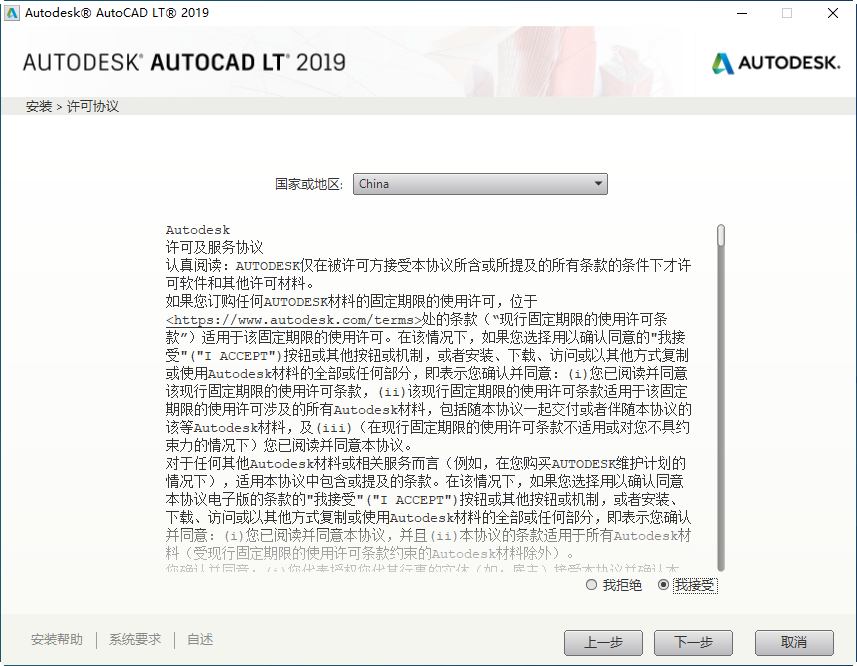857x666 pixels.
Task: Click the 许可及服务协议 heading in agreement
Action: (x=215, y=247)
